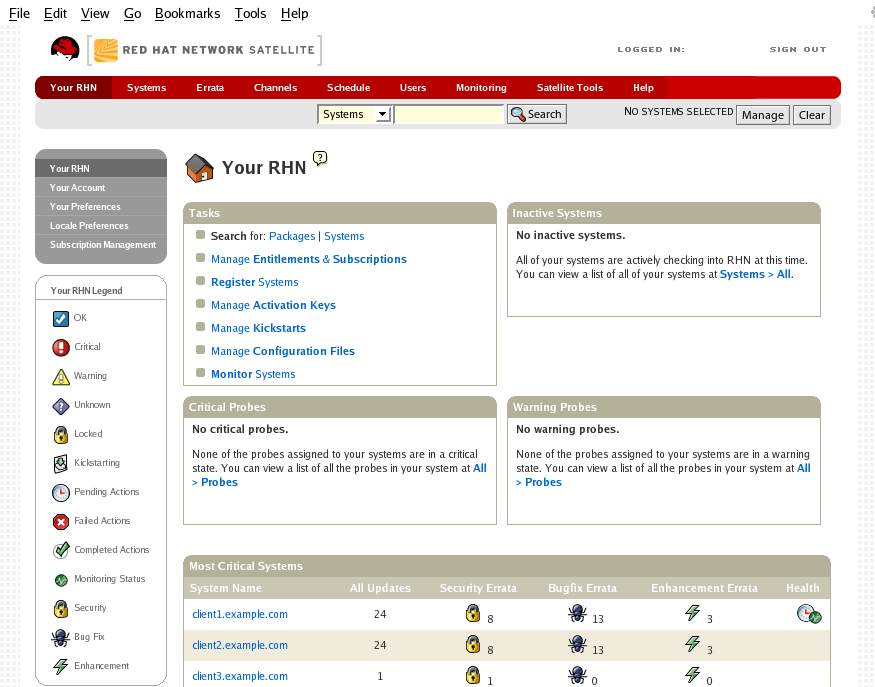
Task: Open Subscription Management in the sidebar
Action: [x=103, y=244]
